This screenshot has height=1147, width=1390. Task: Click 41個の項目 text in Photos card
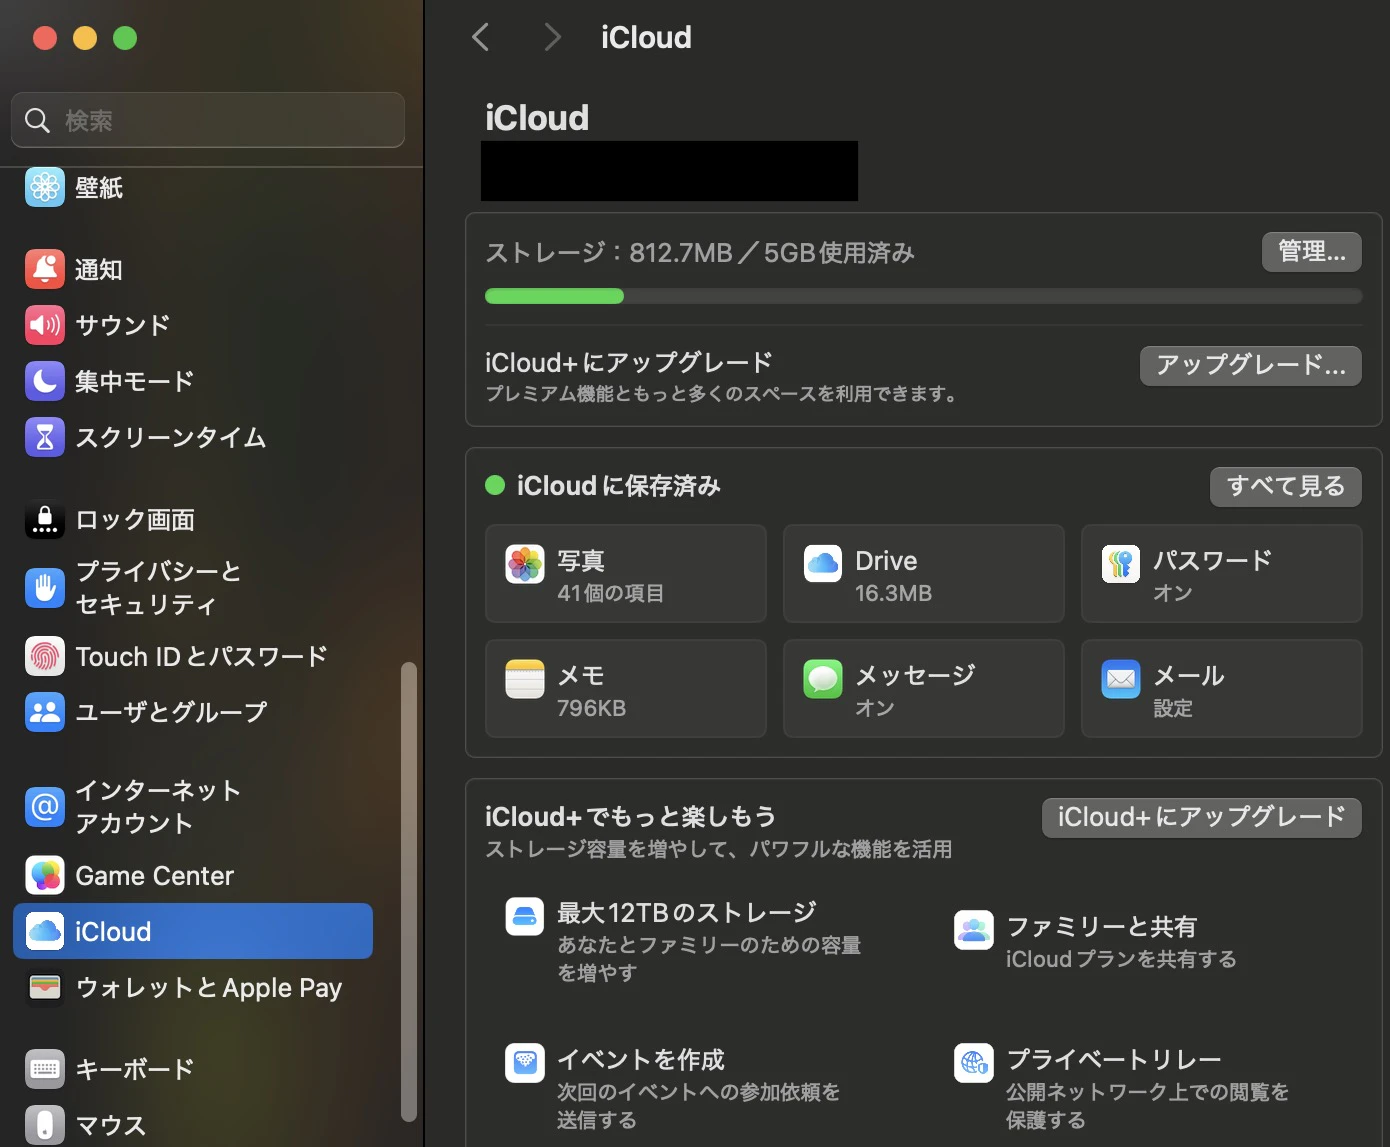[x=611, y=593]
